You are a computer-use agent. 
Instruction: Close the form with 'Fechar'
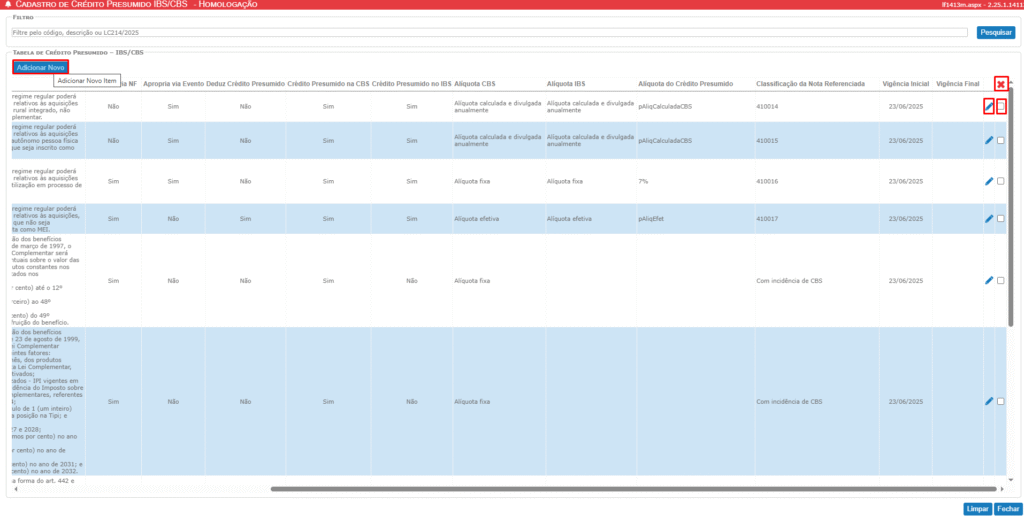pos(1008,509)
